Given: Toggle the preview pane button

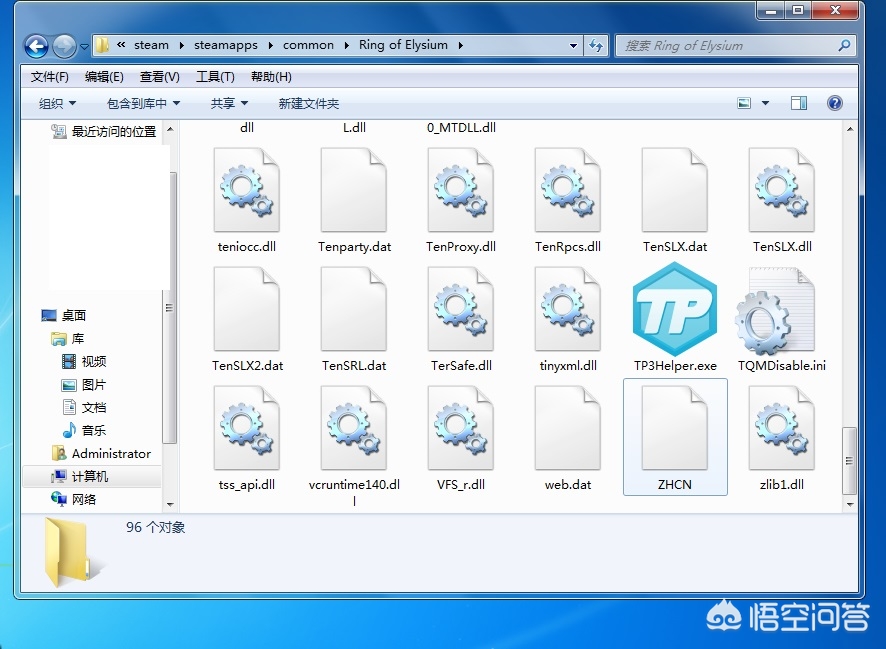Looking at the screenshot, I should 799,103.
